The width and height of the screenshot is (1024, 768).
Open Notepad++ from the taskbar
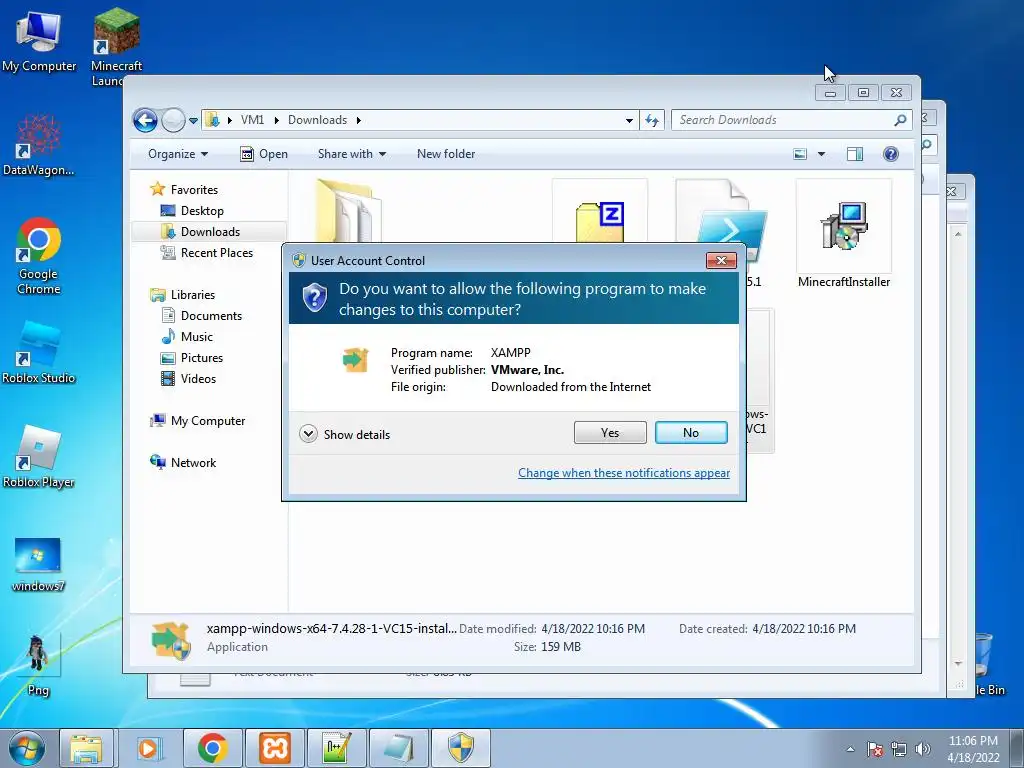(x=337, y=748)
